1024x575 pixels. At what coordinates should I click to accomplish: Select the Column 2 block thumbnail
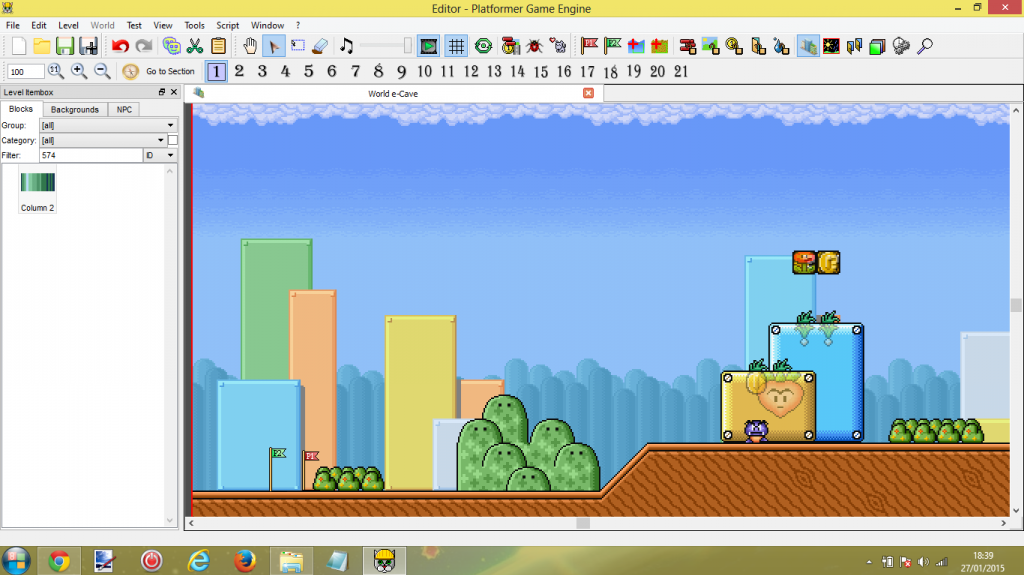(x=37, y=191)
